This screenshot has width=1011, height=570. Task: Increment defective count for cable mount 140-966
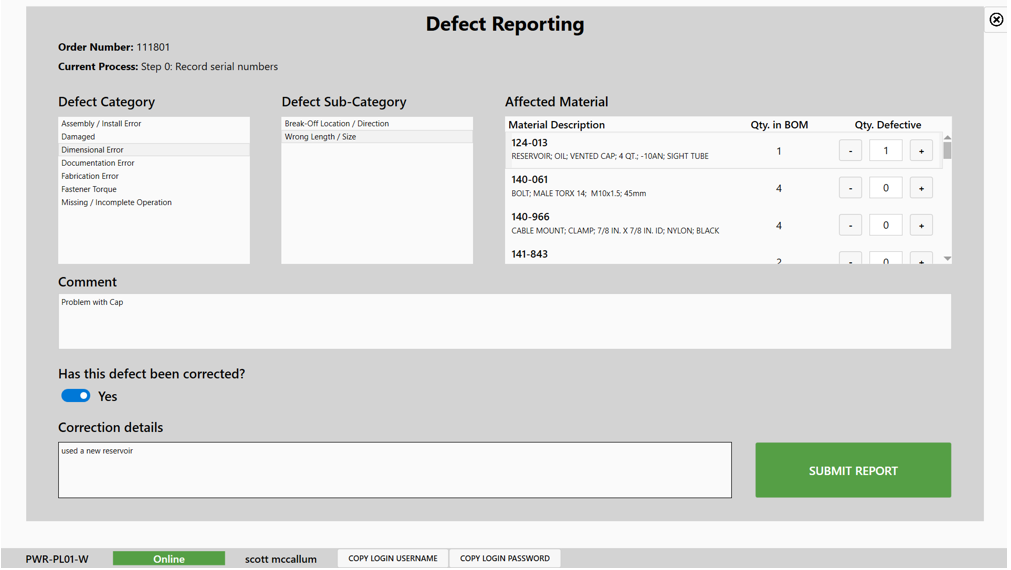921,225
